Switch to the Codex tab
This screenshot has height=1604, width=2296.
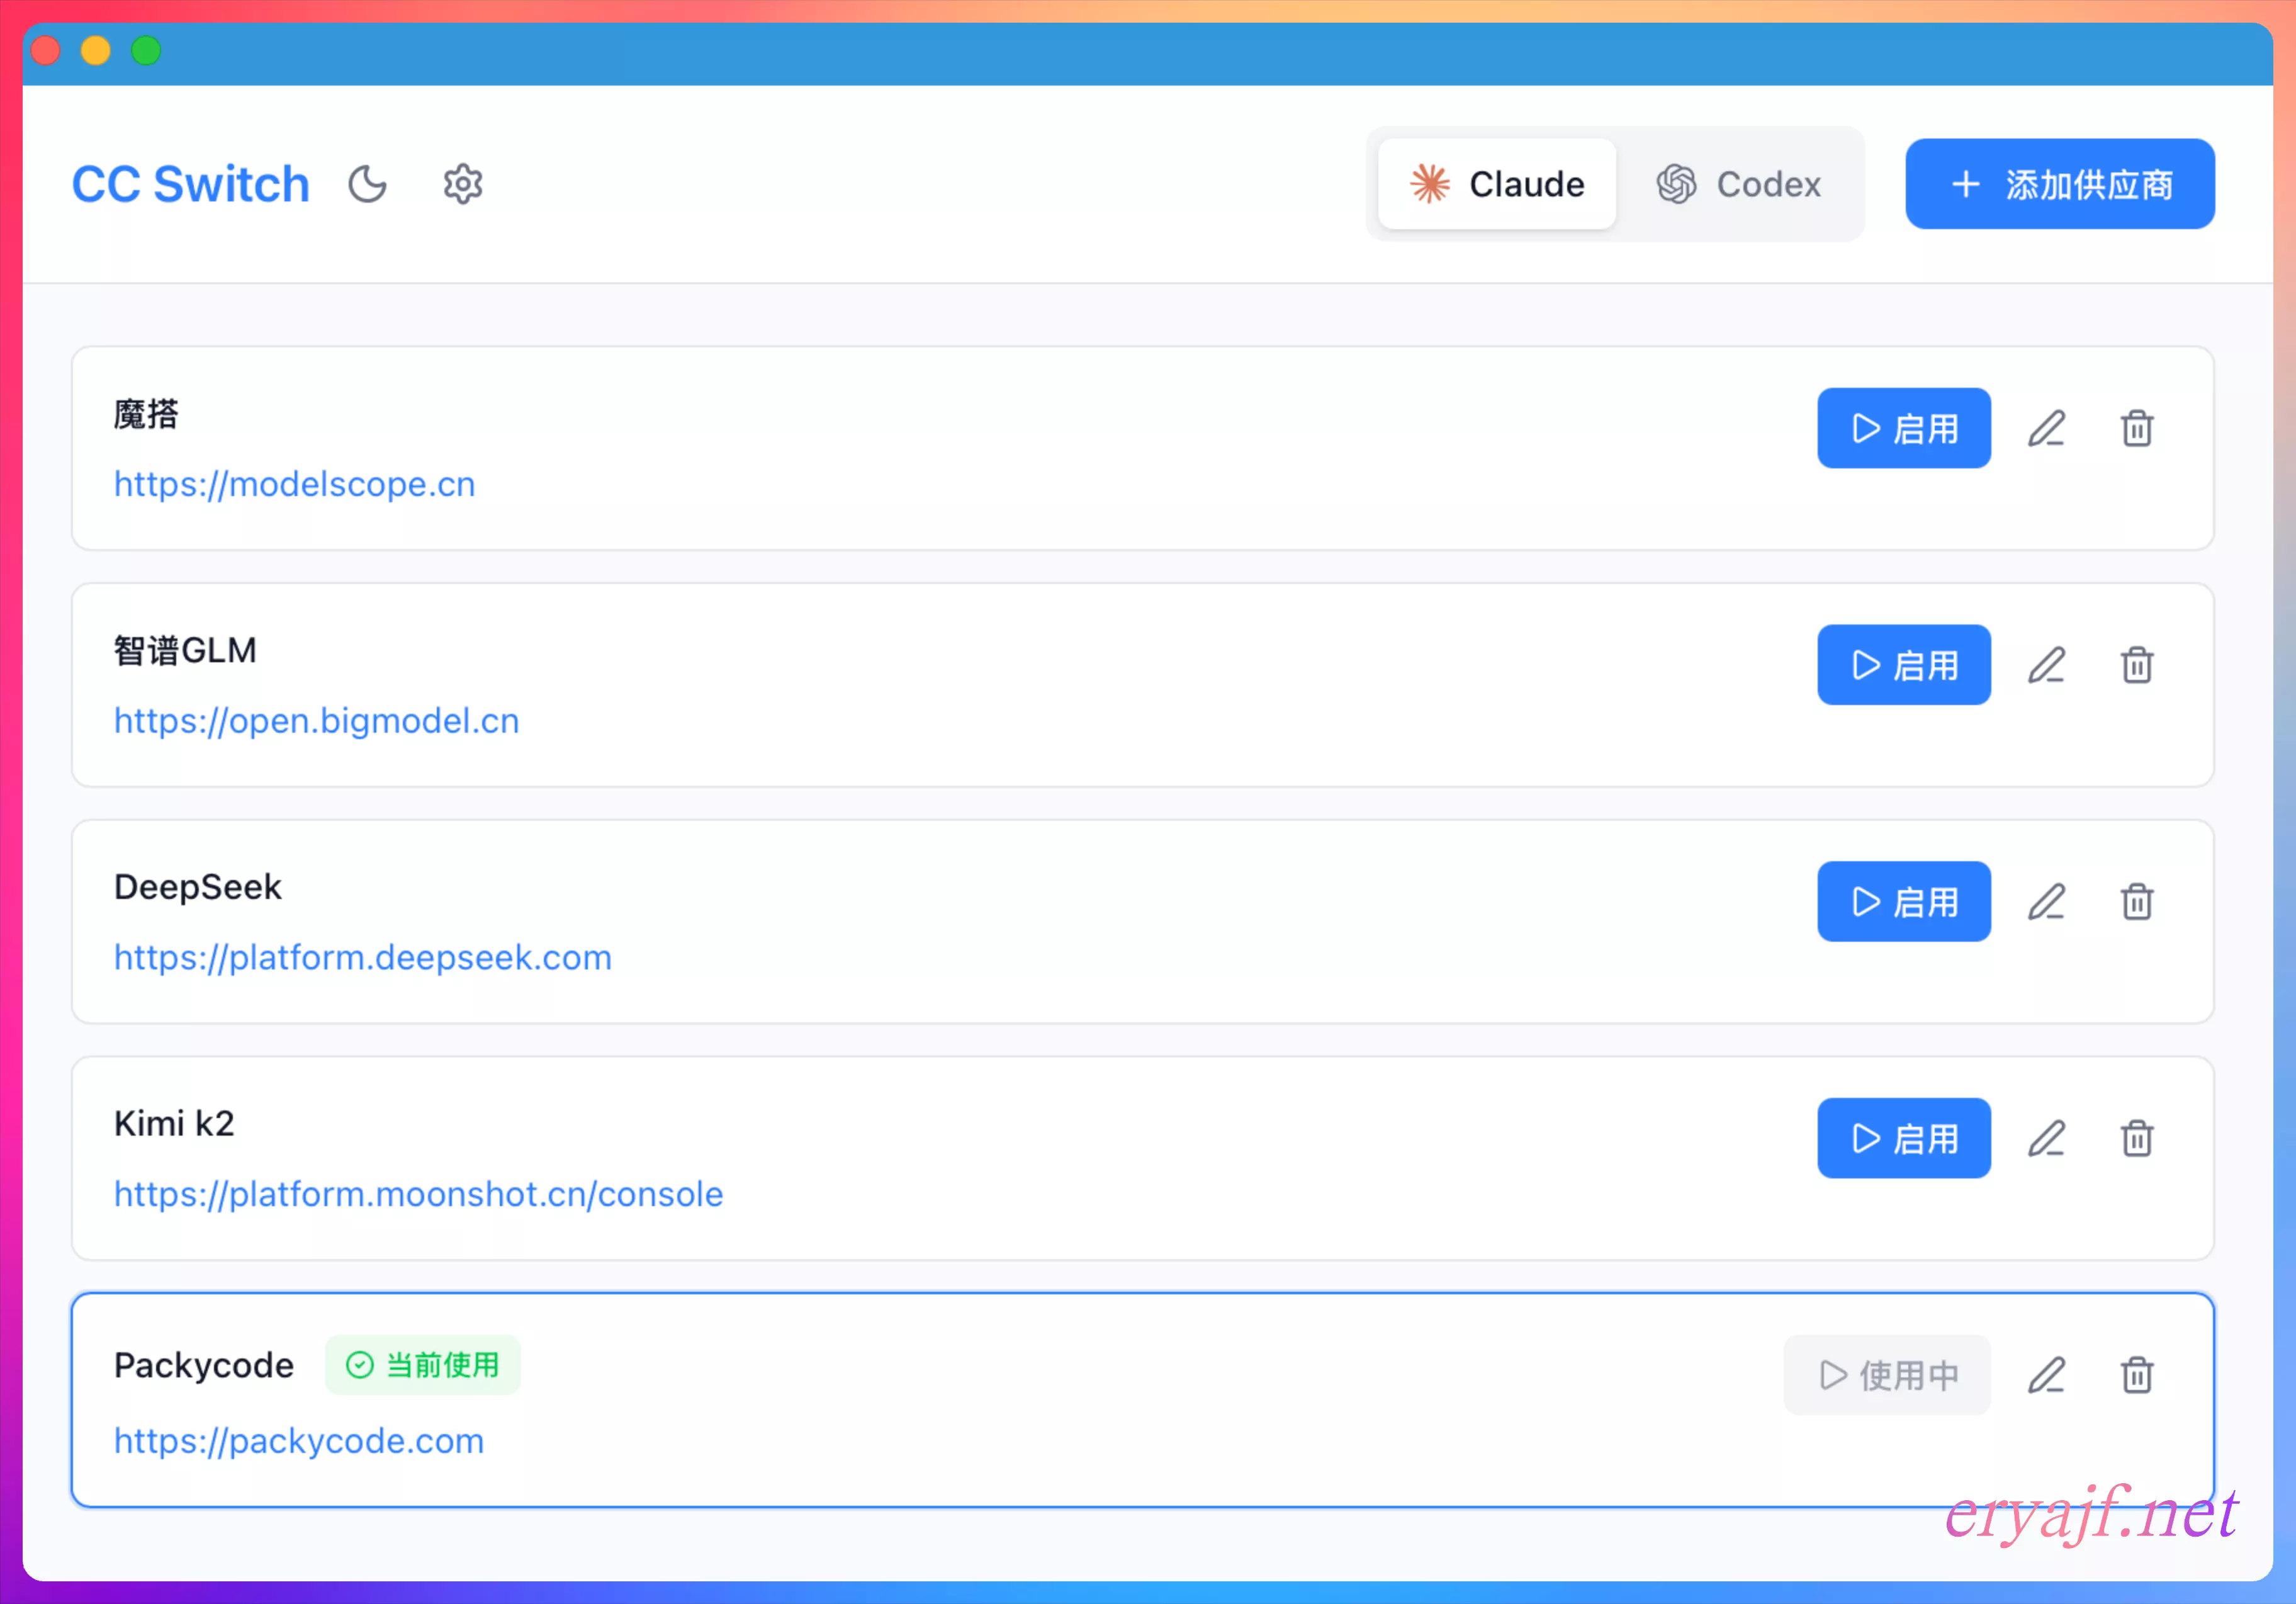pos(1739,185)
